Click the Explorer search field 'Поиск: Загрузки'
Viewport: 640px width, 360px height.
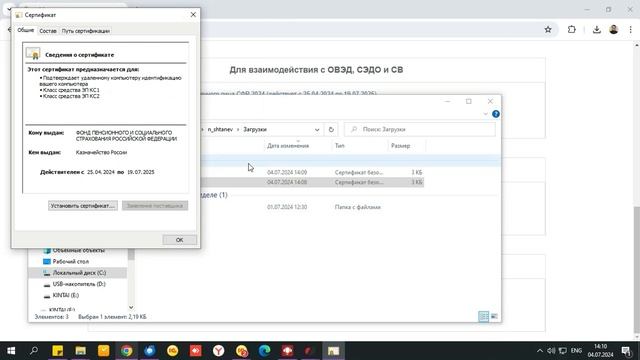tap(420, 129)
